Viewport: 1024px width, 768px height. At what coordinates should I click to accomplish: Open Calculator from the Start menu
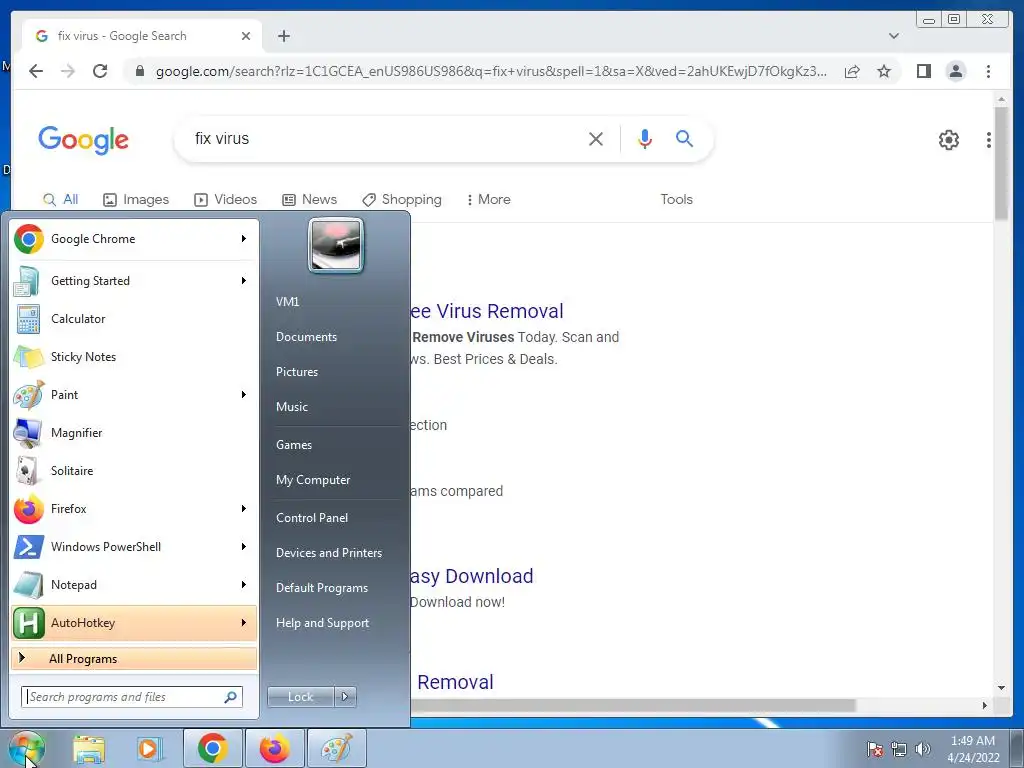[134, 319]
